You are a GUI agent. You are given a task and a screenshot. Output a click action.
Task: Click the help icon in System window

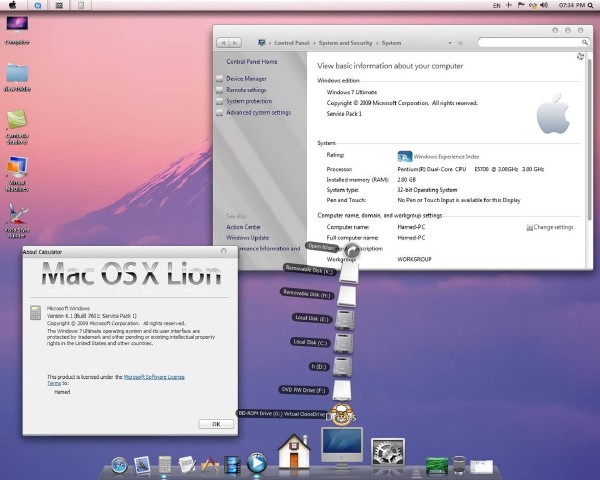(x=580, y=57)
